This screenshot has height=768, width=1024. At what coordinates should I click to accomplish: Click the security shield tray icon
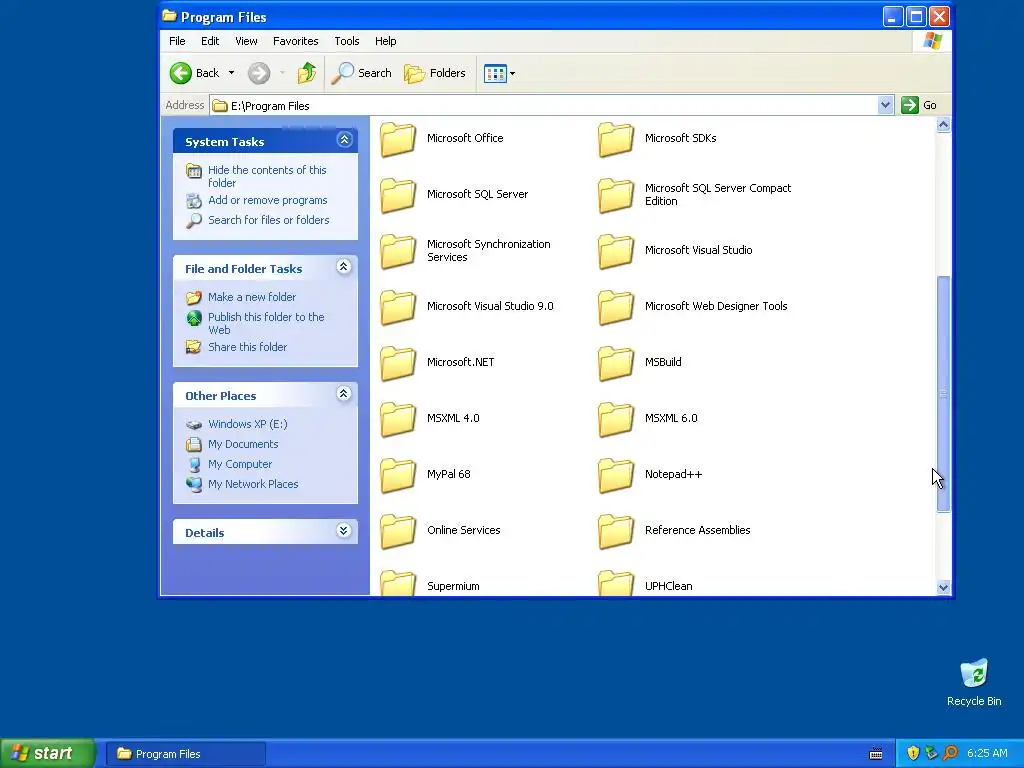tap(913, 753)
